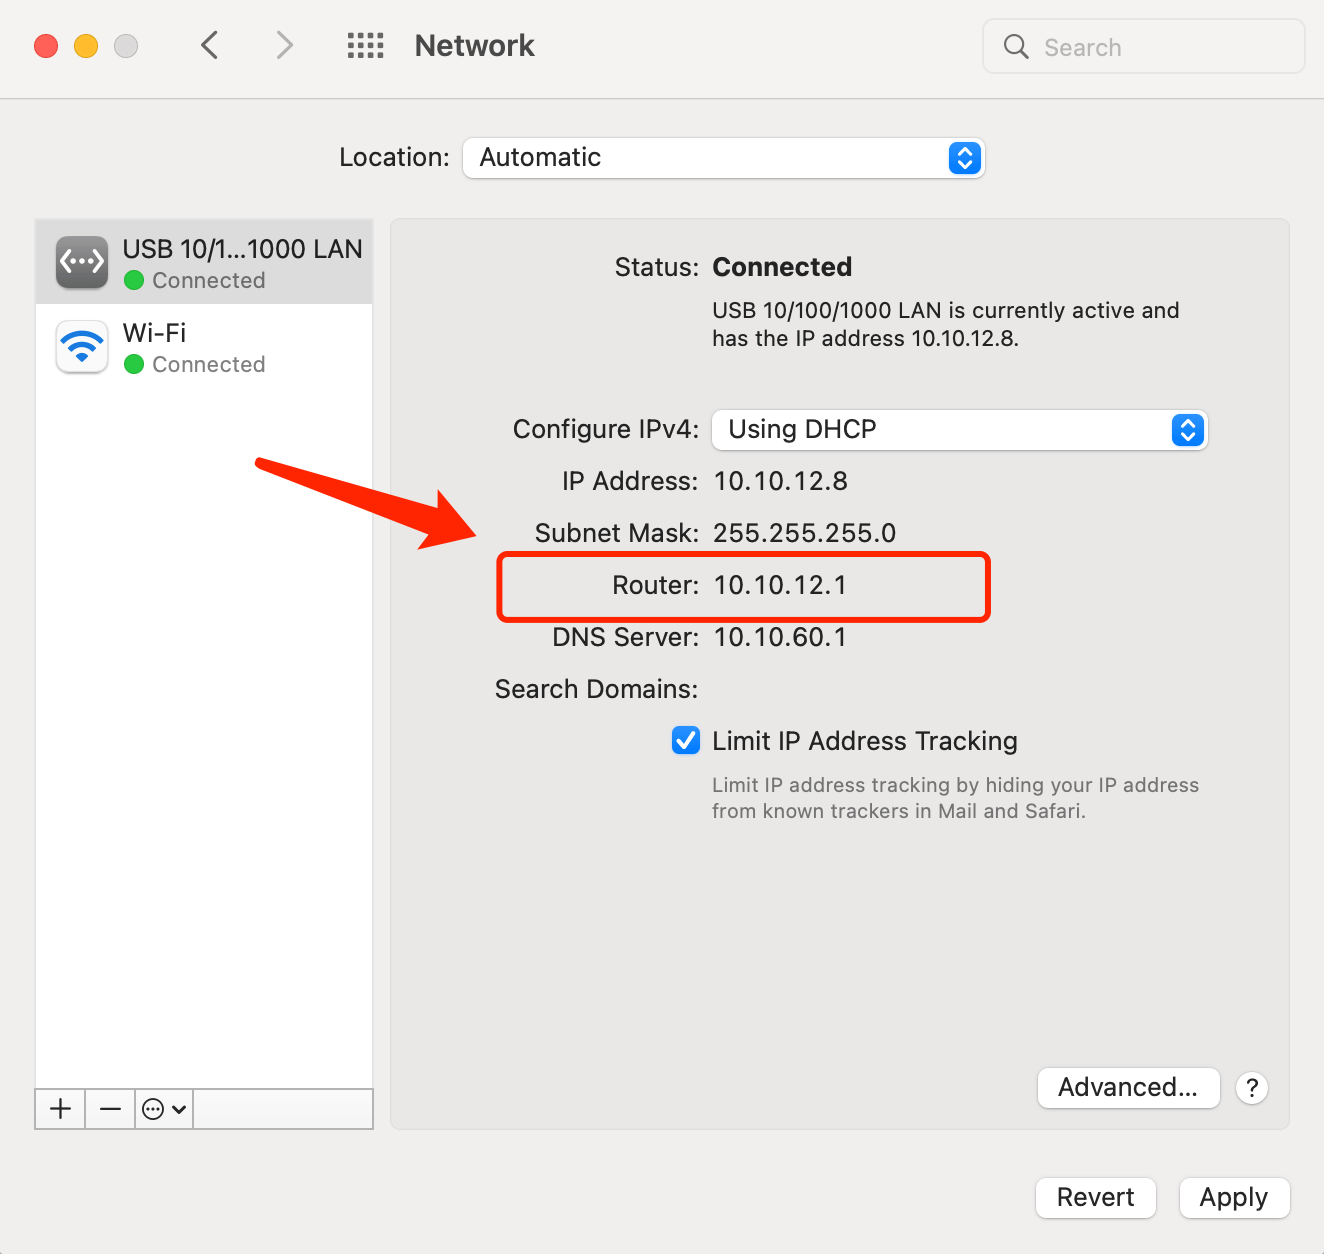Minimize window with yellow button

(86, 46)
